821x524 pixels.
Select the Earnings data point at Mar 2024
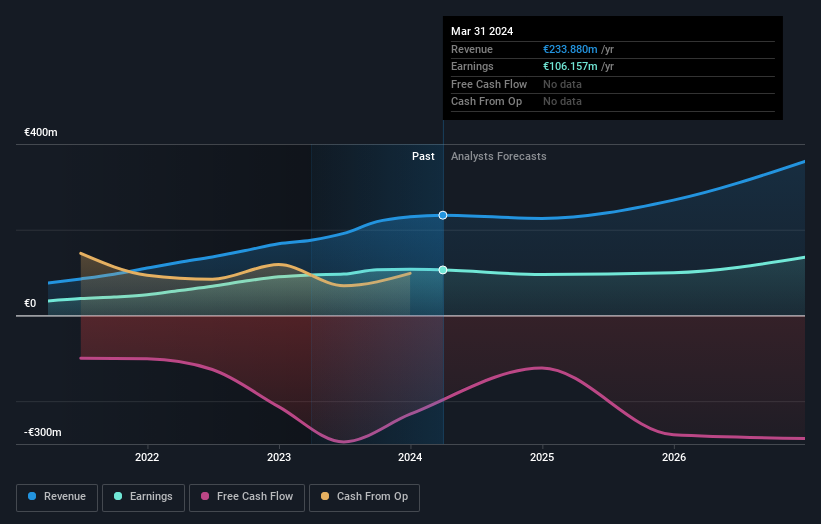pyautogui.click(x=443, y=270)
